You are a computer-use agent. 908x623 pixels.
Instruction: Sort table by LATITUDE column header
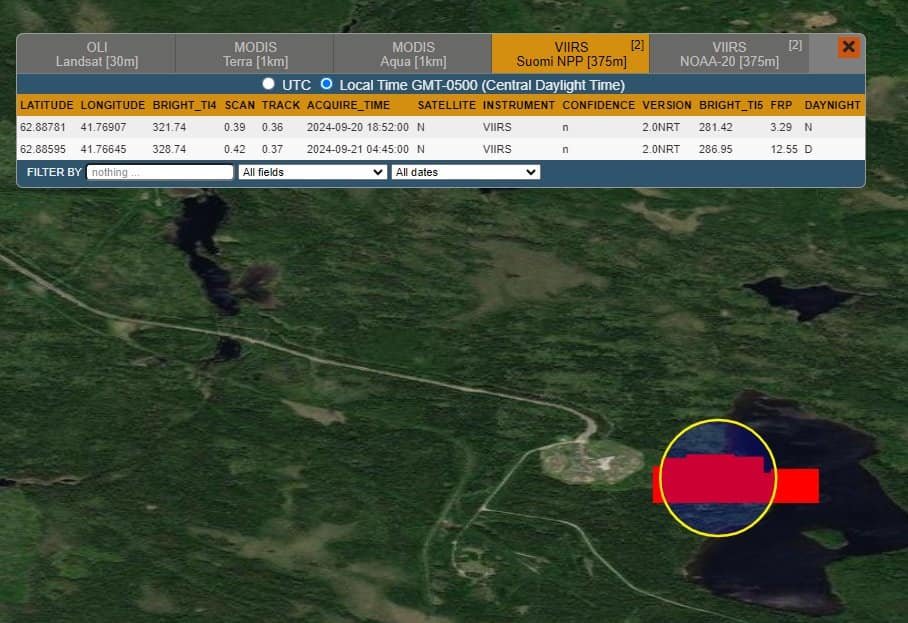(x=46, y=105)
